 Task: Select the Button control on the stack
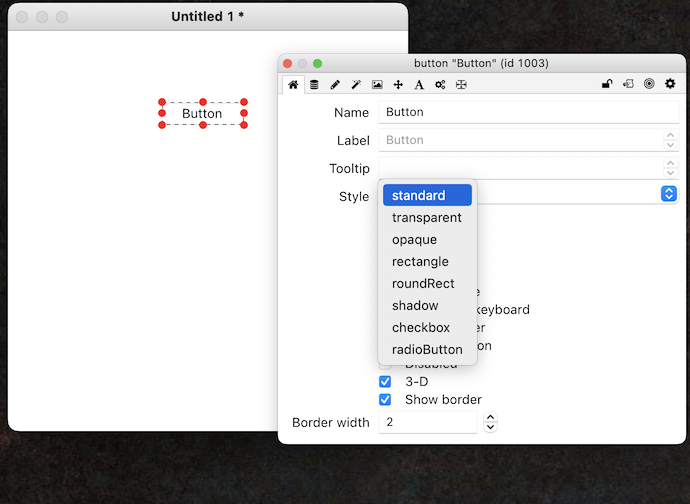(202, 114)
